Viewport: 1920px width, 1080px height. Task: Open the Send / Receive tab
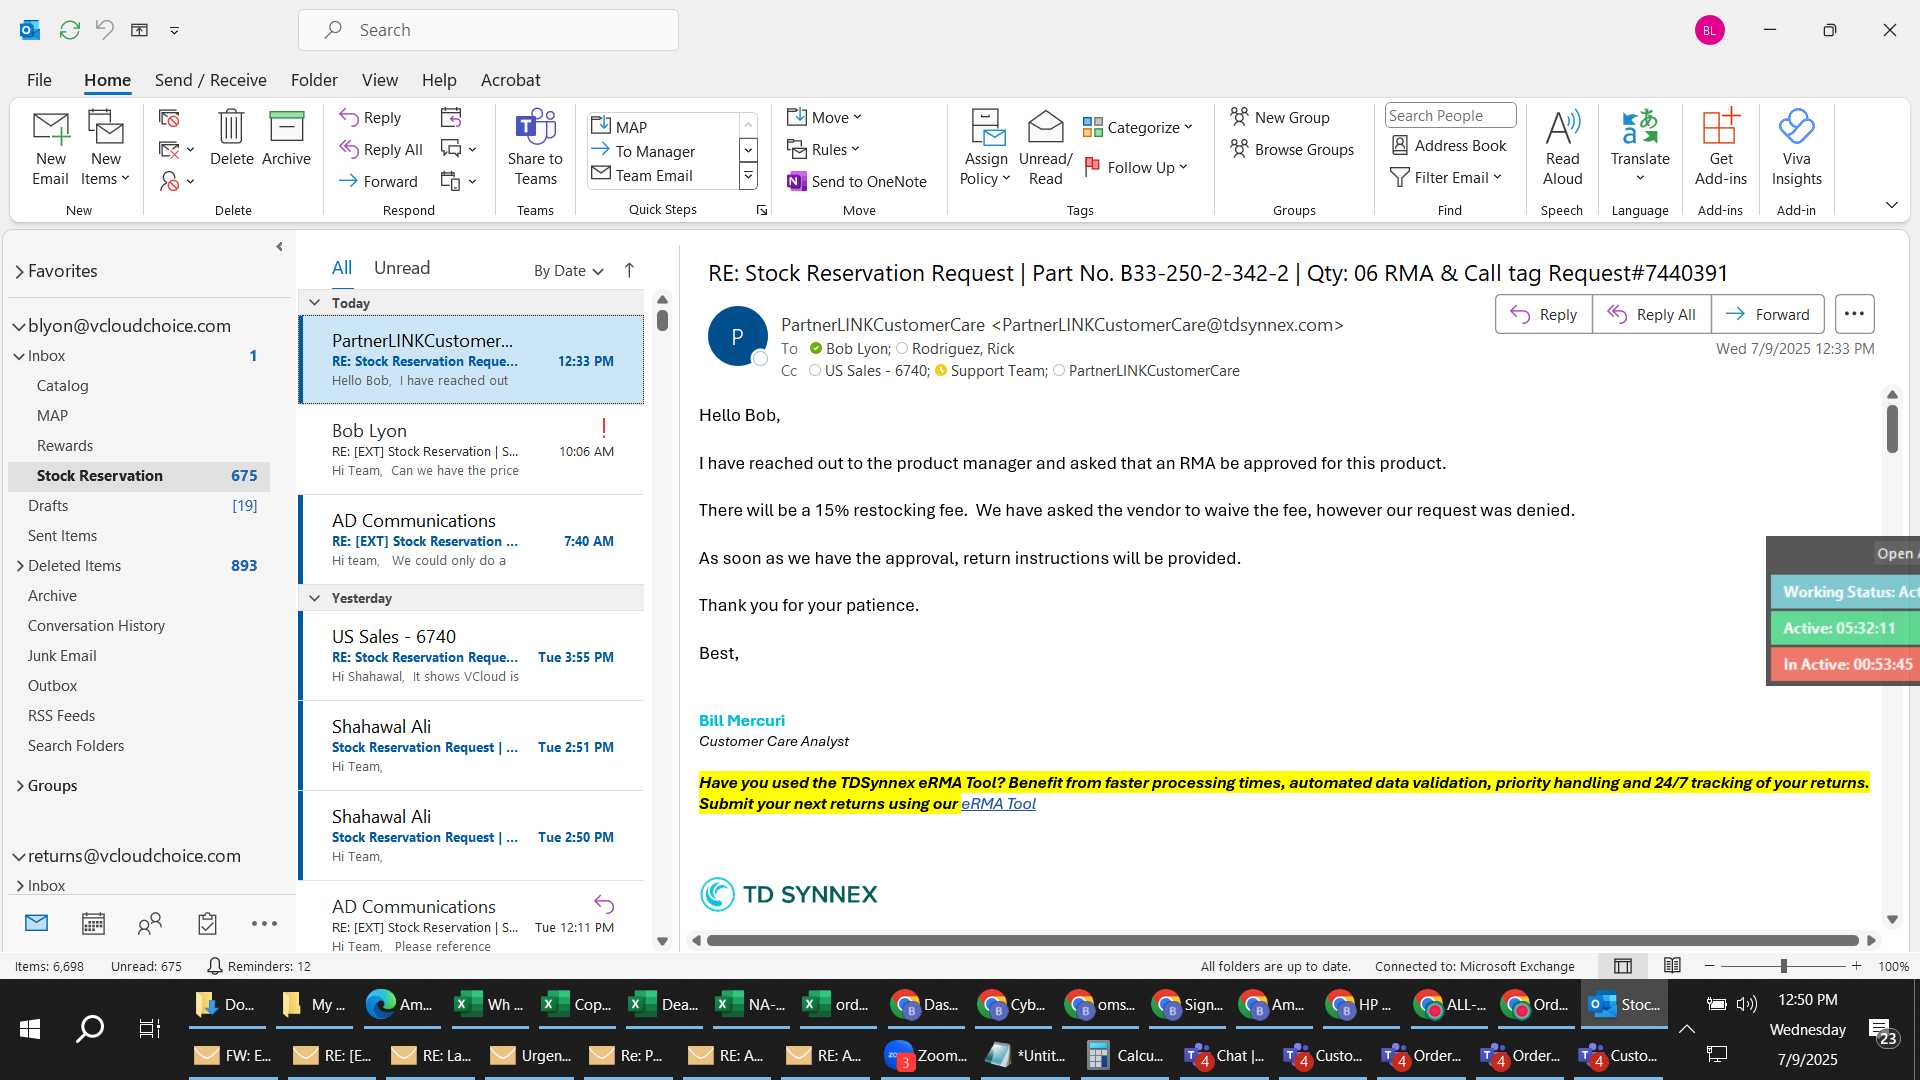click(210, 80)
